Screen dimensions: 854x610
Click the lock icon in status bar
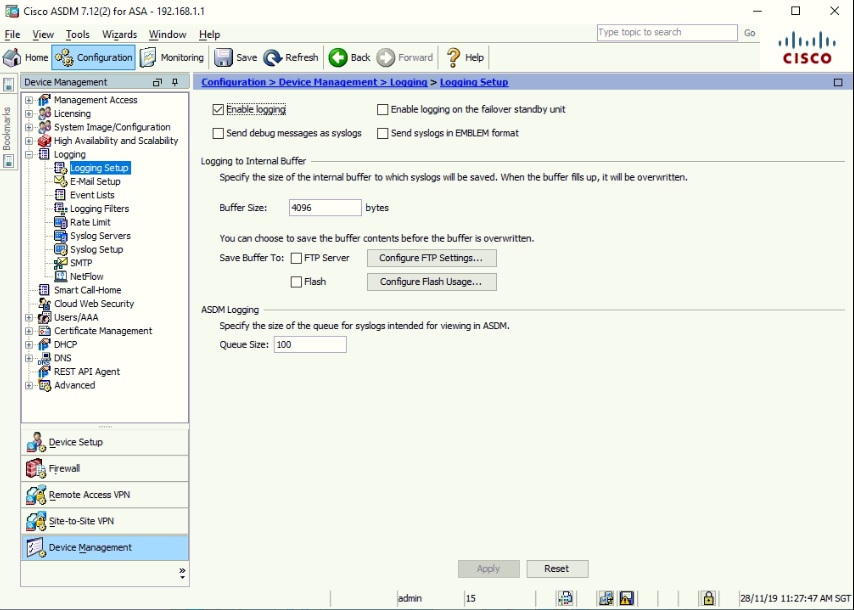(708, 598)
